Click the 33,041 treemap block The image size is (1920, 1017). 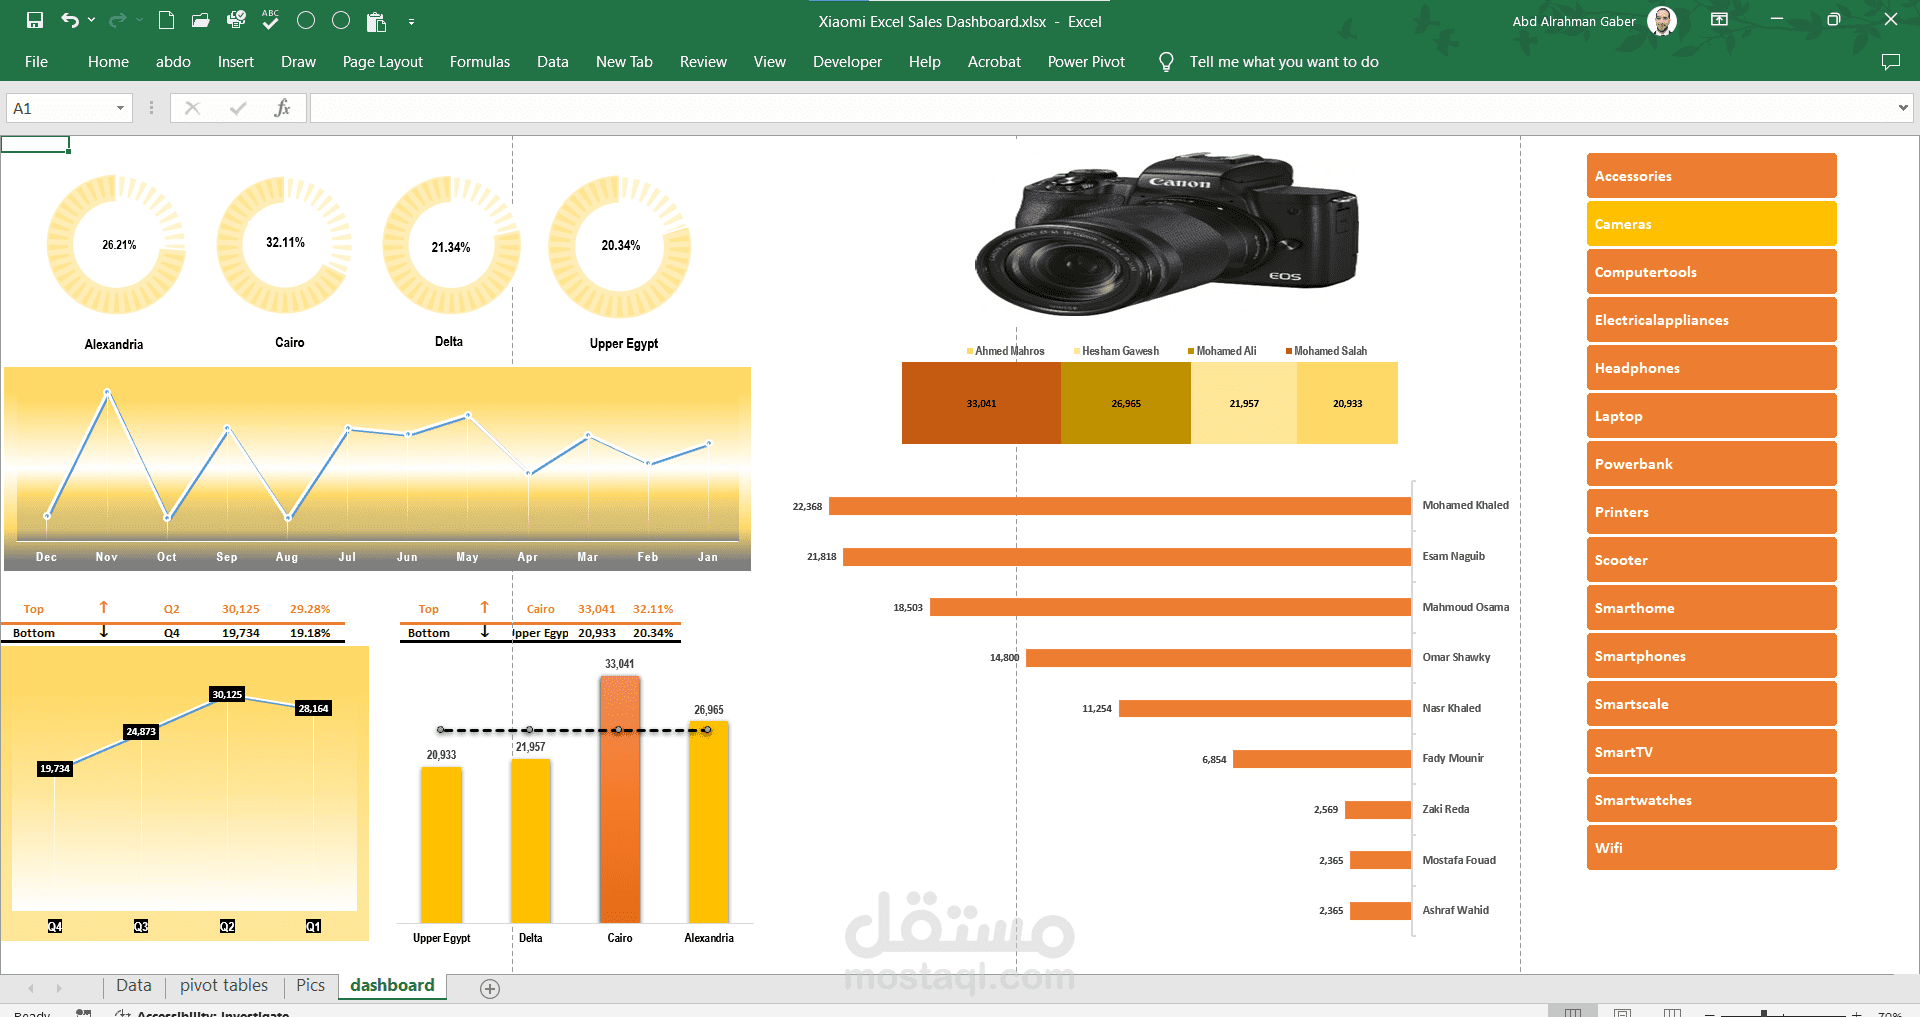click(981, 403)
